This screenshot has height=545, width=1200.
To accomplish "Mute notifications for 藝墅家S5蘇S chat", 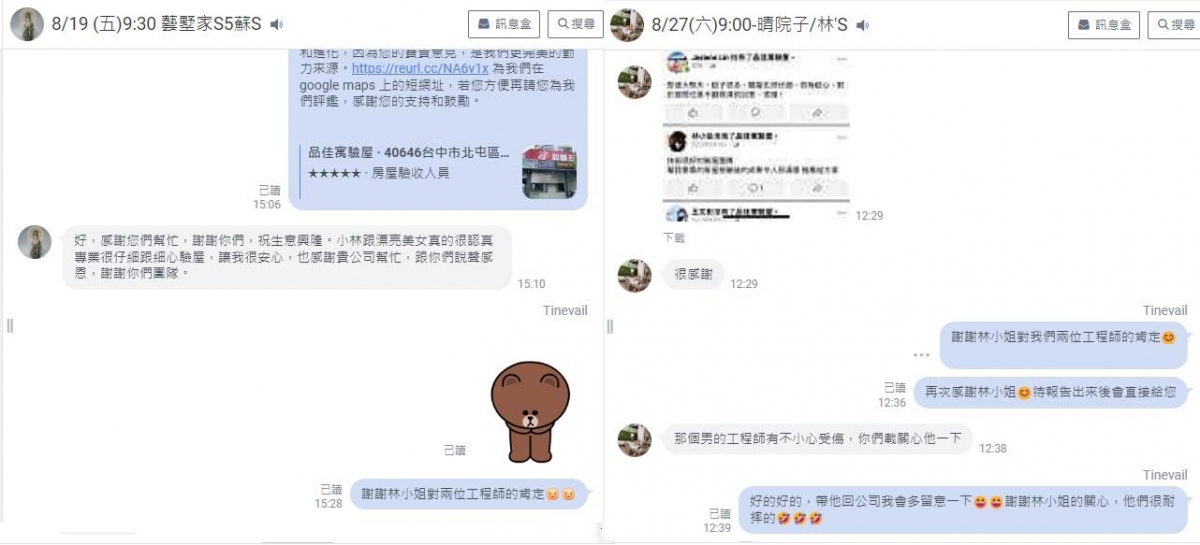I will click(x=276, y=24).
